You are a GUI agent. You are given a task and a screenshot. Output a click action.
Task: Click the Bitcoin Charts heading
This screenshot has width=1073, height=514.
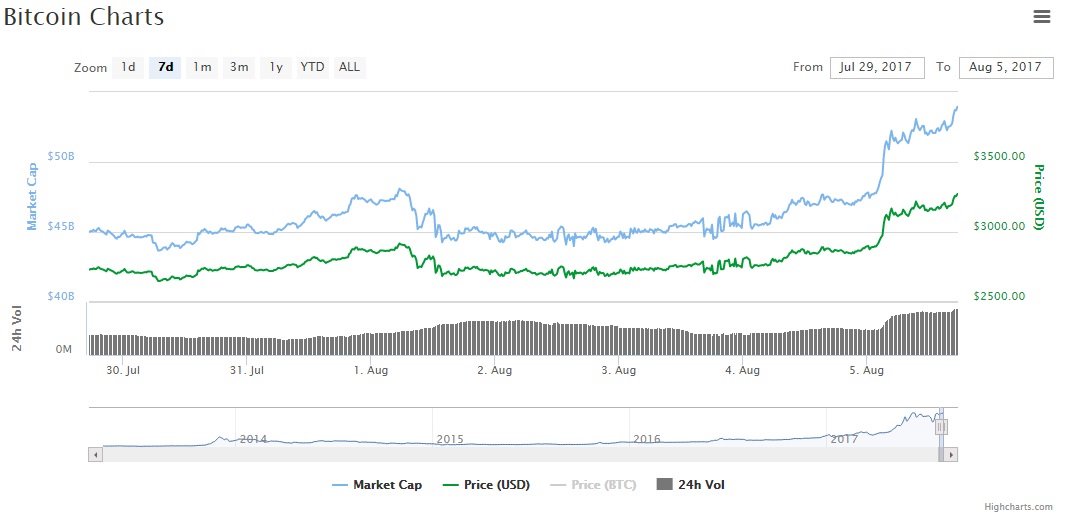[x=83, y=16]
